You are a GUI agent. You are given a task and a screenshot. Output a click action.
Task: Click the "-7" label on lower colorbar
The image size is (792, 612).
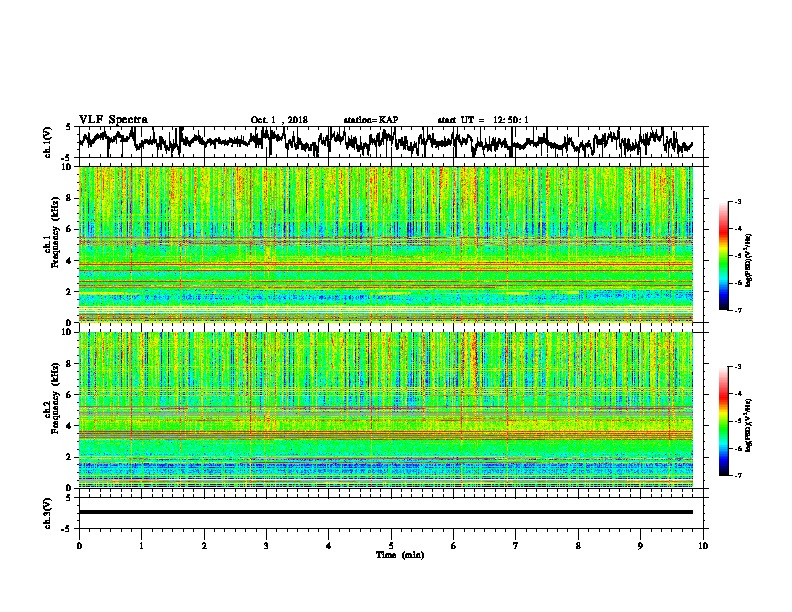click(x=737, y=476)
